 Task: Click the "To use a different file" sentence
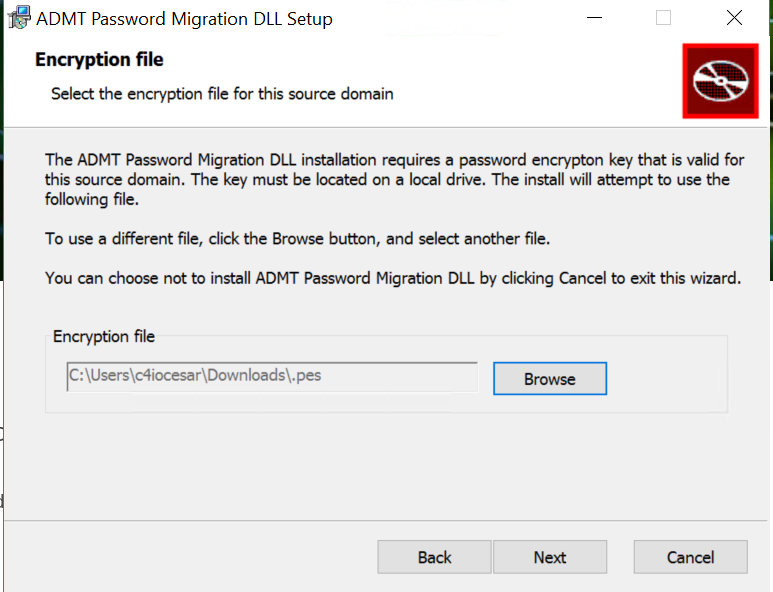pyautogui.click(x=298, y=239)
